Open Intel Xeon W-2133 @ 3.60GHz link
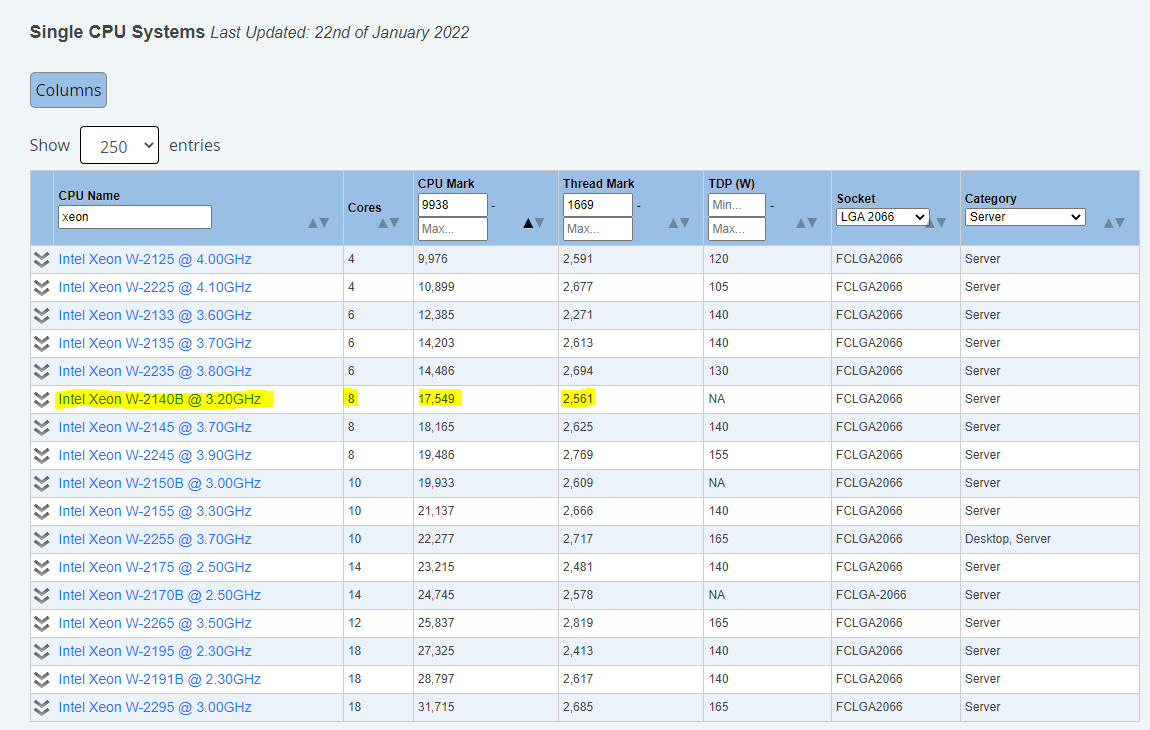This screenshot has width=1150, height=730. [155, 315]
